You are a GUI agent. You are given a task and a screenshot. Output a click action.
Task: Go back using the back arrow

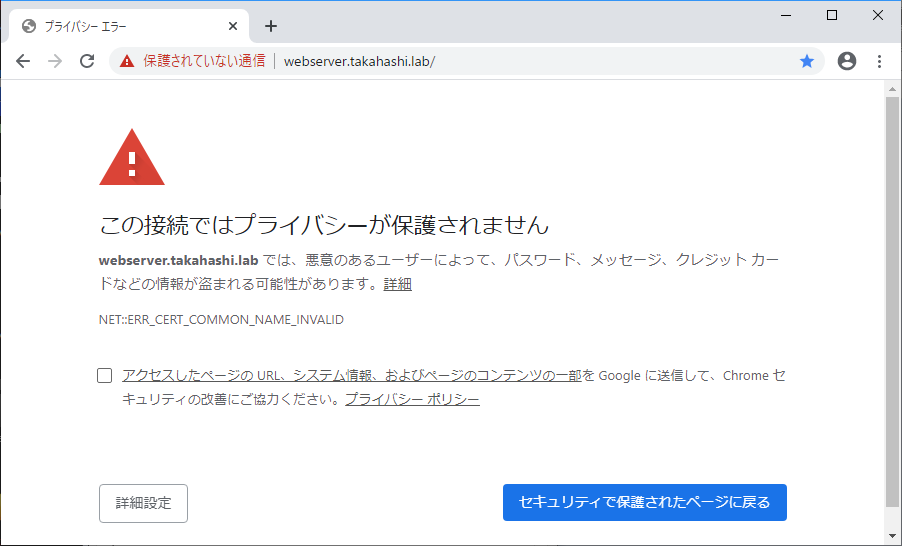[x=23, y=61]
